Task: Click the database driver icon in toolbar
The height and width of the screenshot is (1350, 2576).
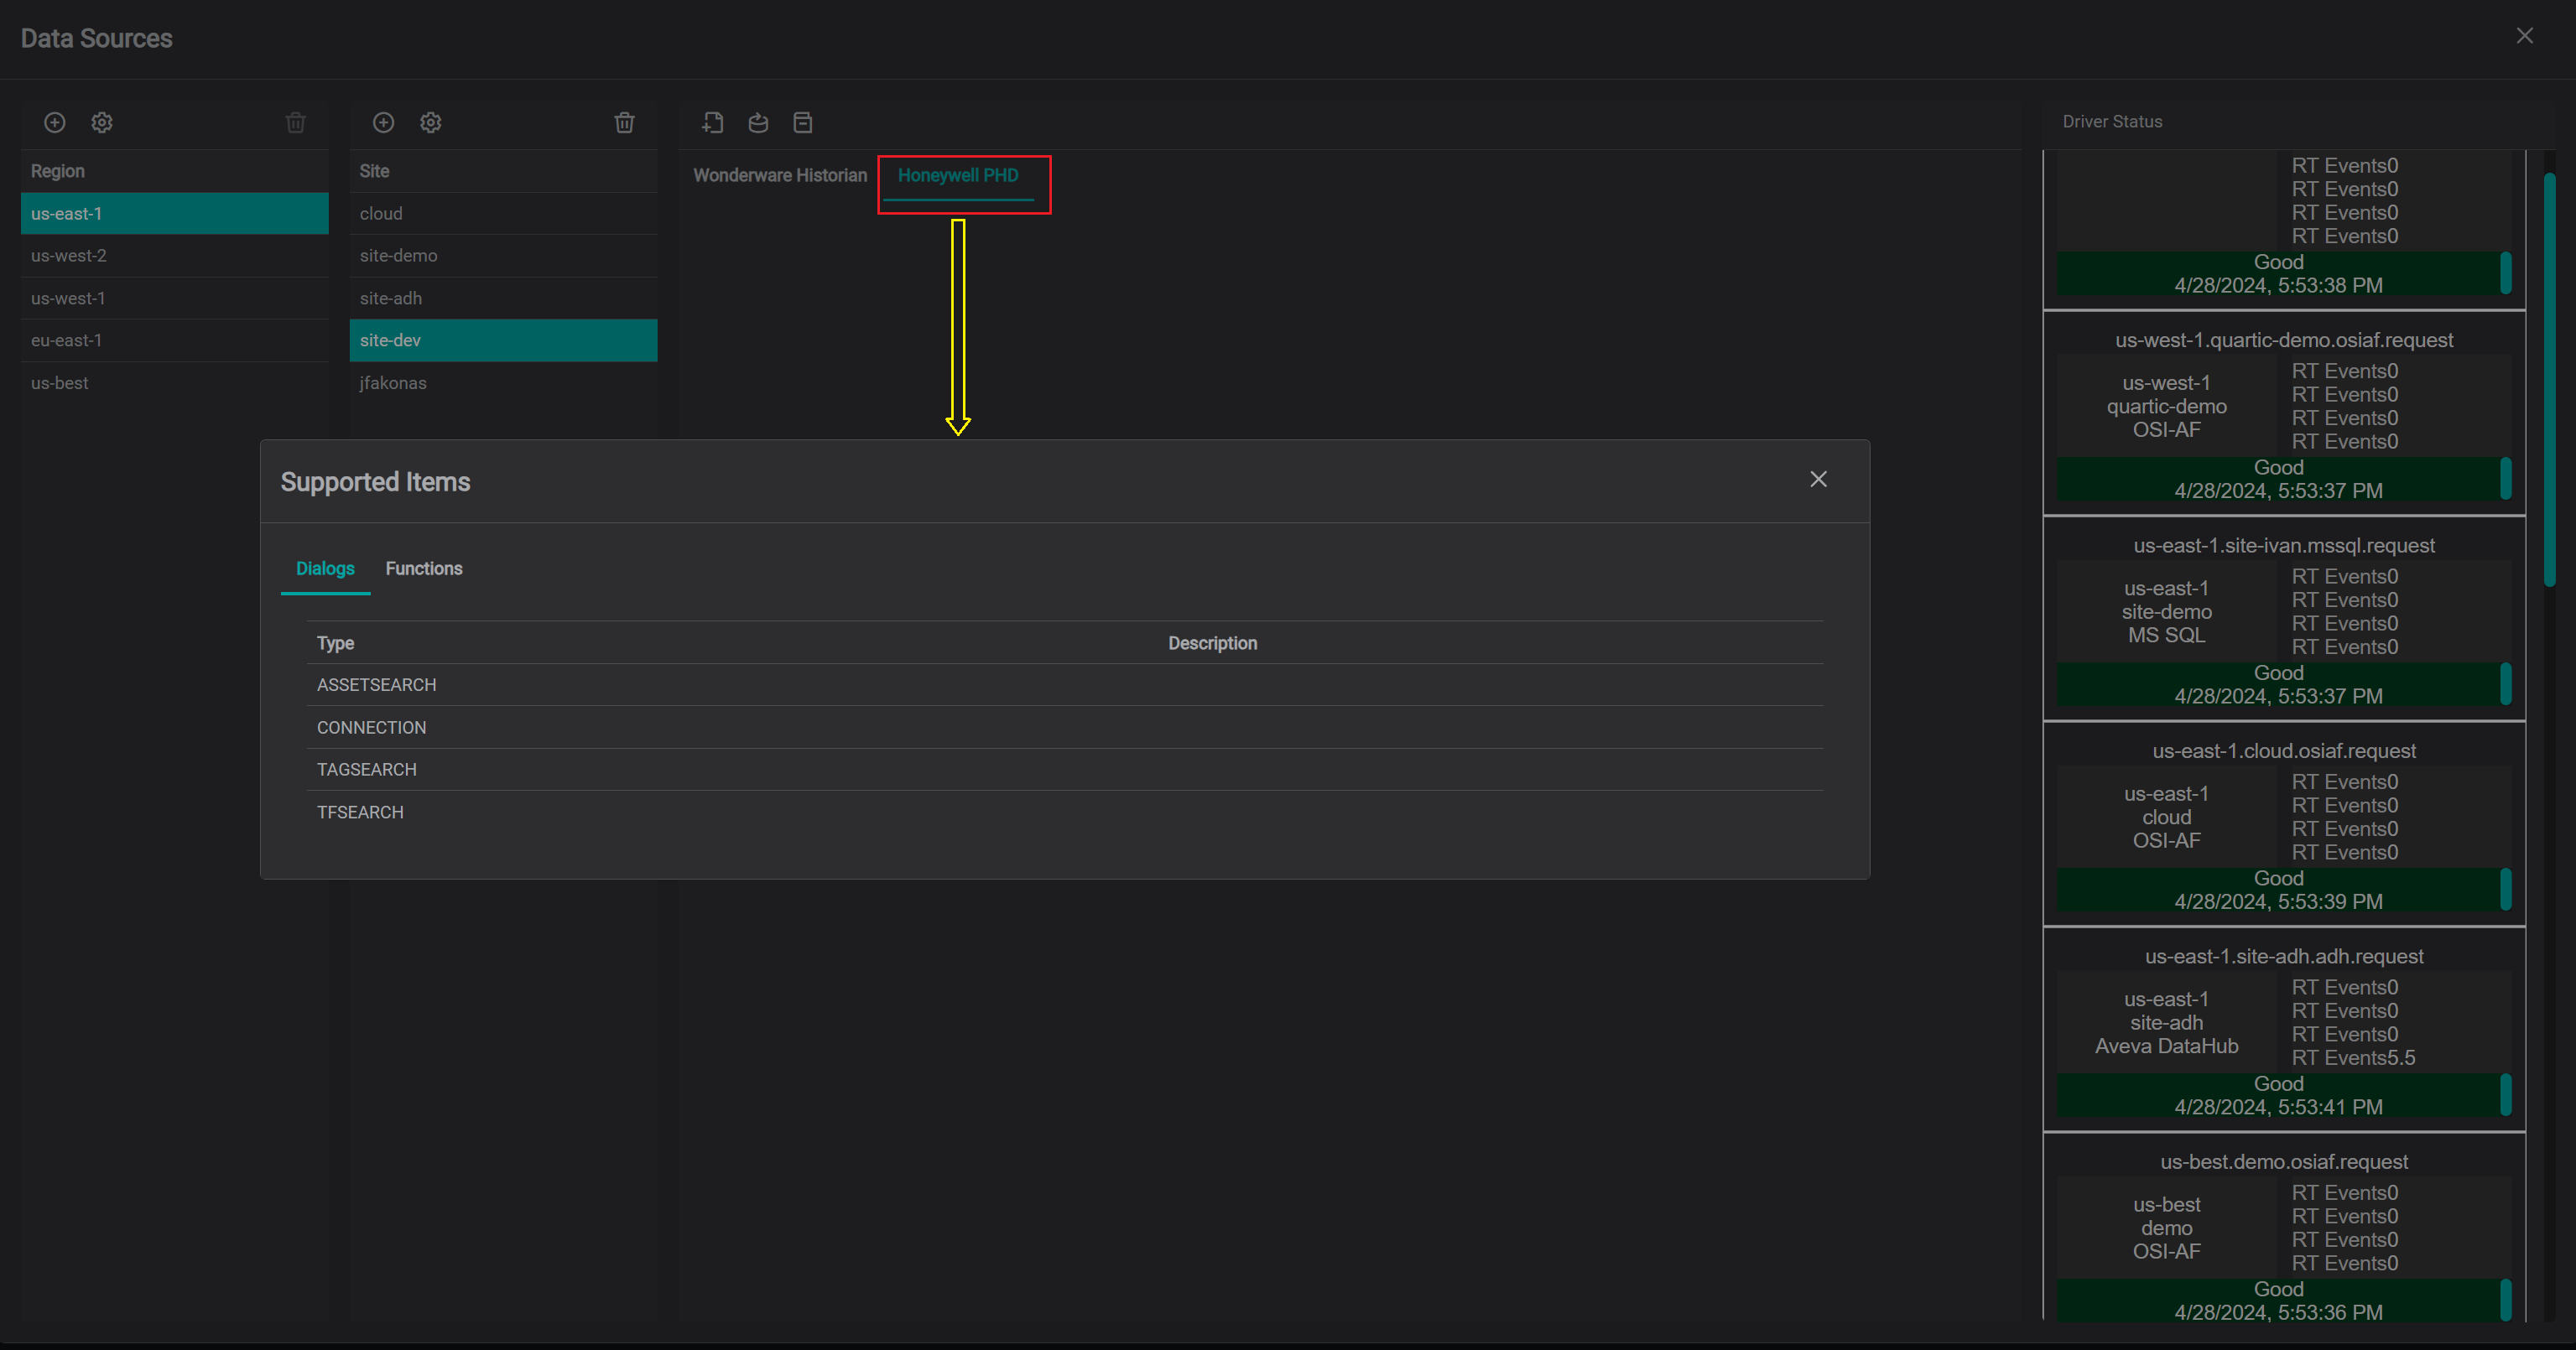Action: coord(759,122)
